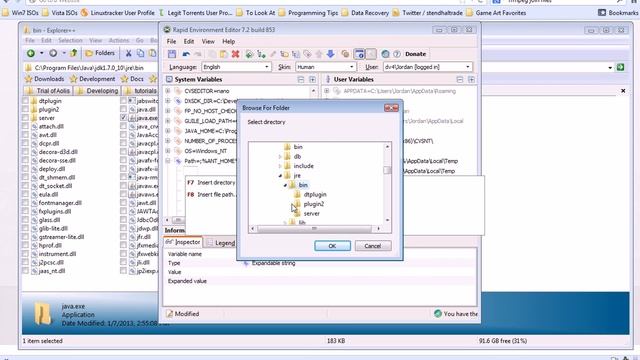Click the question mark help icon
640x360 pixels.
tap(397, 54)
